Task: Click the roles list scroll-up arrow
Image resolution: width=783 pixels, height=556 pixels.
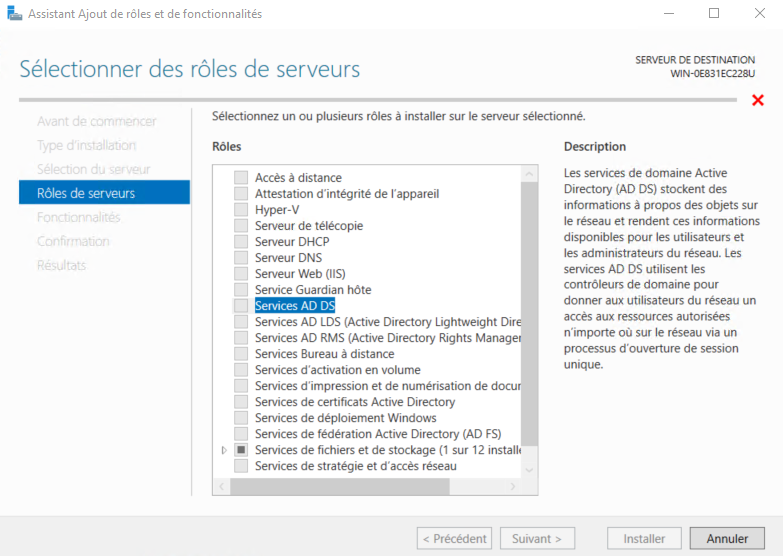Action: pyautogui.click(x=529, y=174)
